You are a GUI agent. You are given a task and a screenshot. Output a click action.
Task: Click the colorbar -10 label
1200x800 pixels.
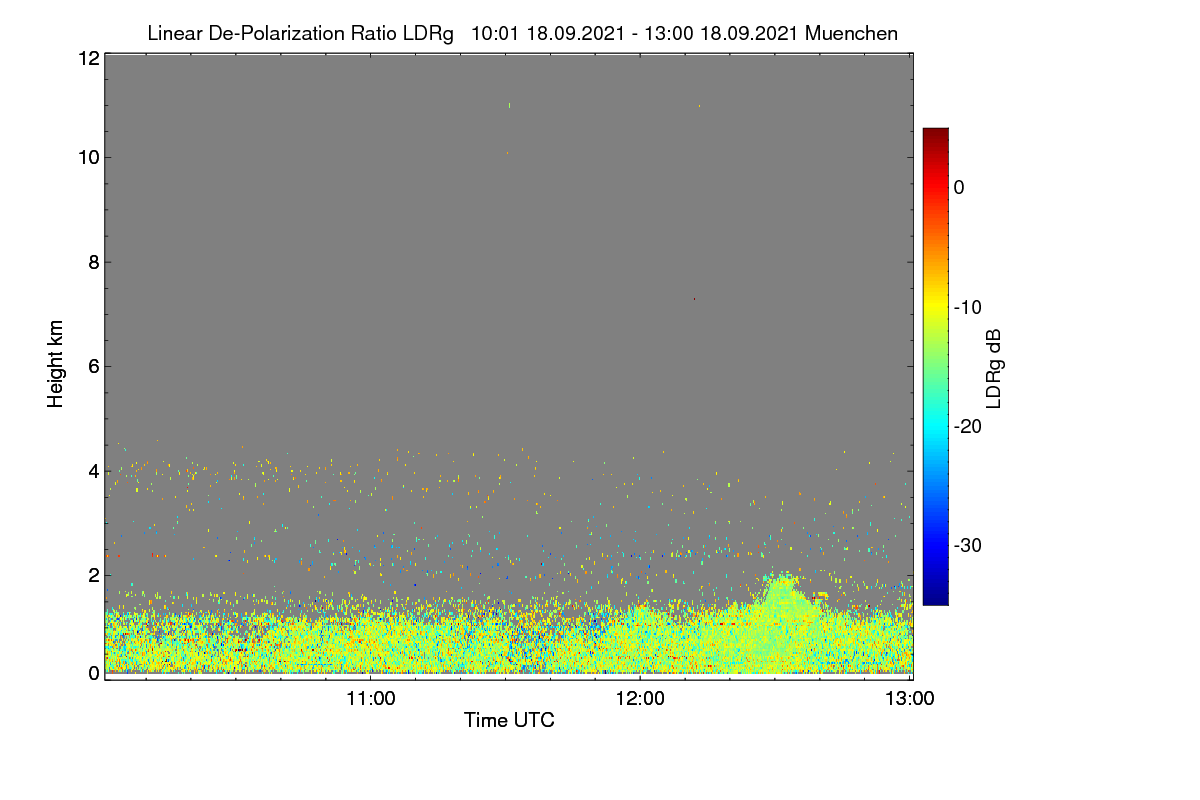point(967,306)
